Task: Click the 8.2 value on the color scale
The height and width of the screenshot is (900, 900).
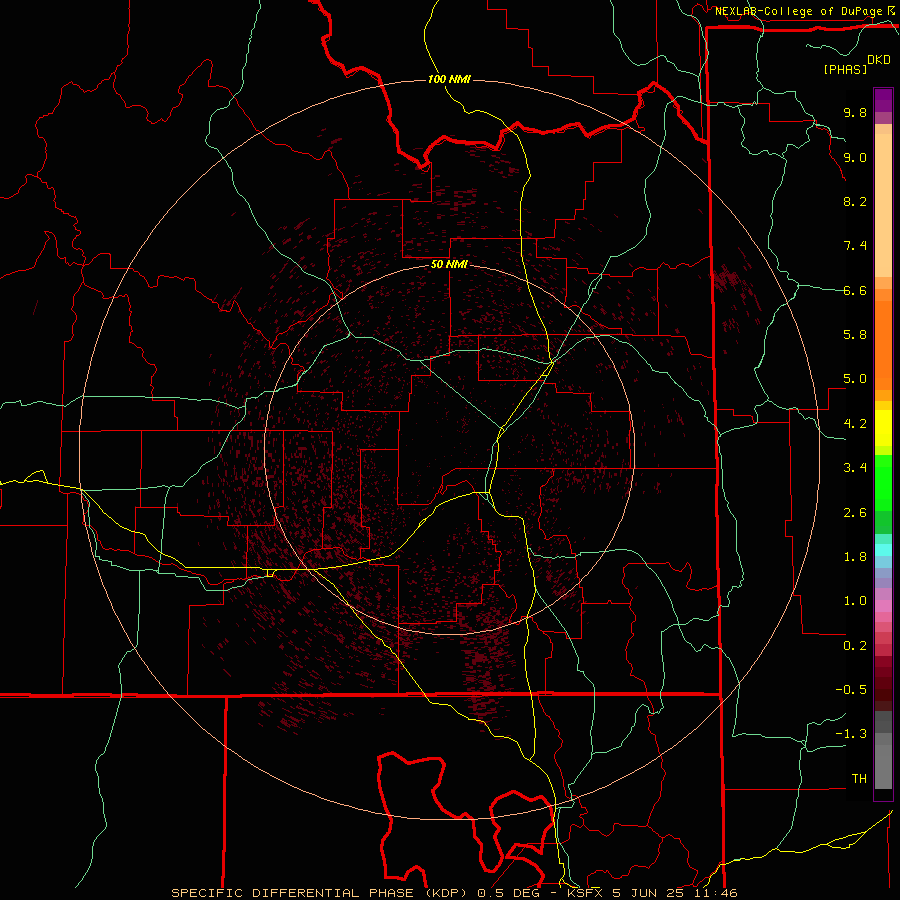Action: (x=855, y=201)
